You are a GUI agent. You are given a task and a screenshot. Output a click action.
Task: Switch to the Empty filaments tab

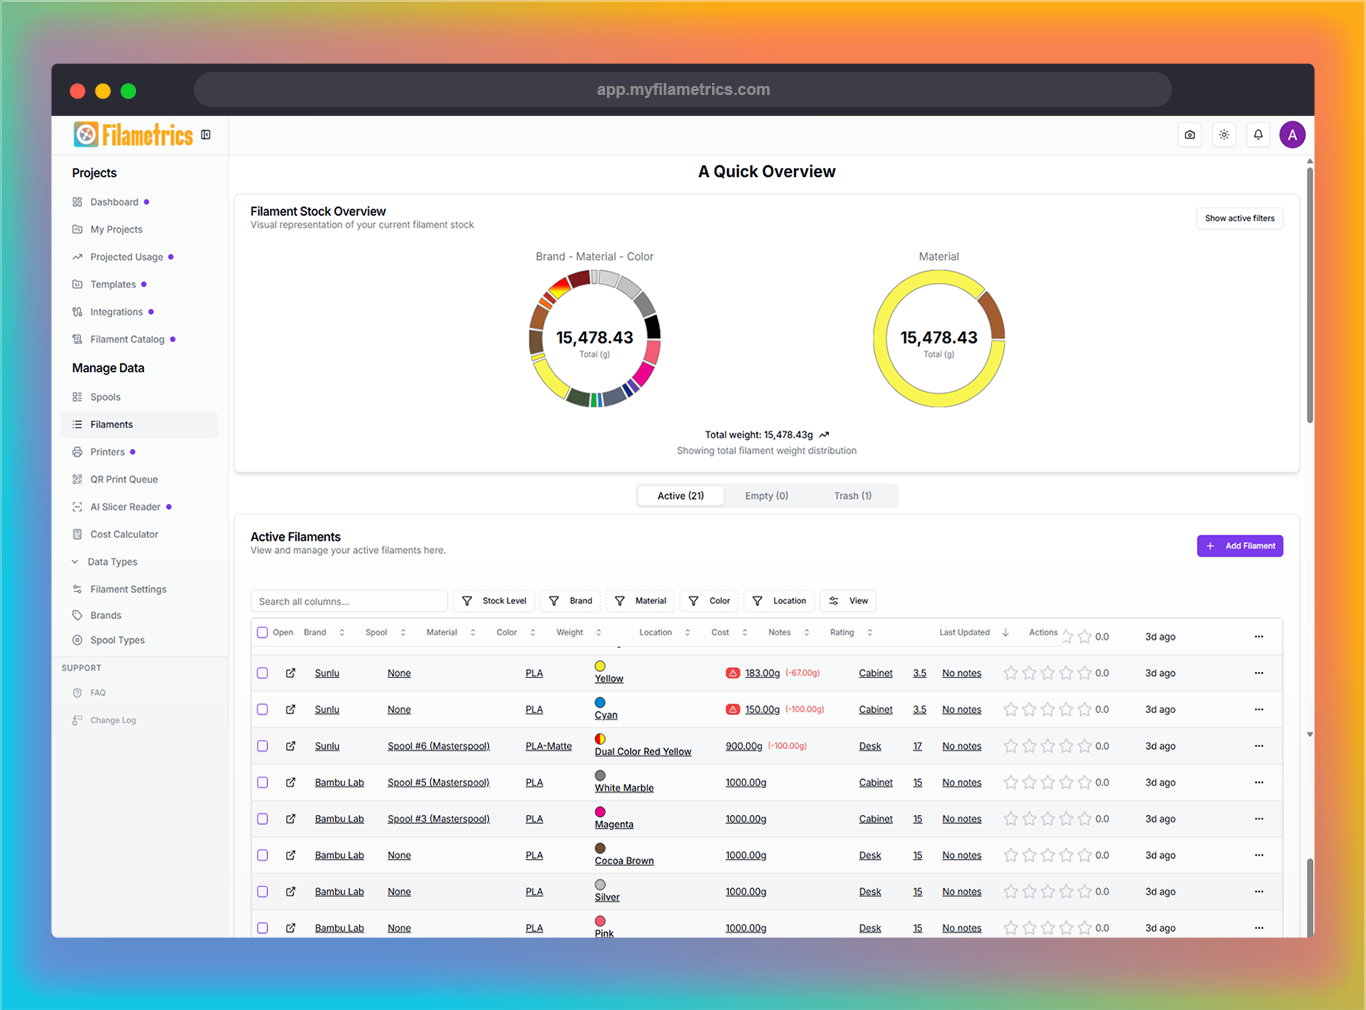coord(766,495)
